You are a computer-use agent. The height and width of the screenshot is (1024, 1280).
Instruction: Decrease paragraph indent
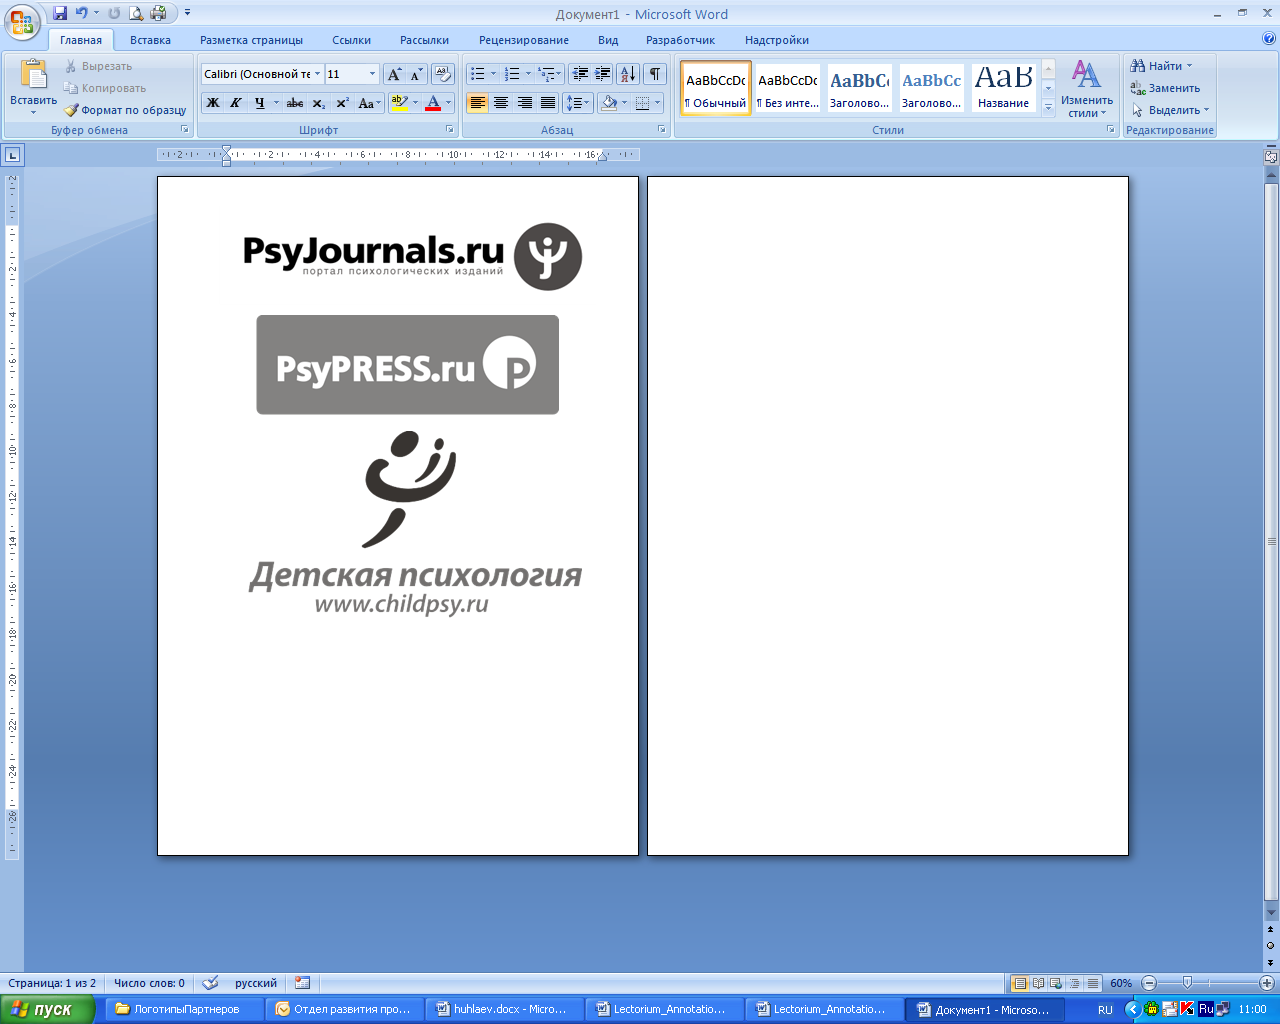coord(580,74)
